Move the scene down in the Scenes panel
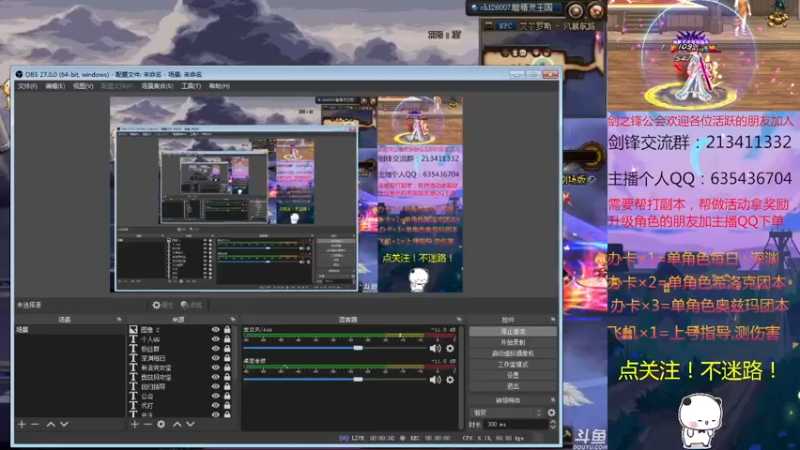 click(x=64, y=424)
